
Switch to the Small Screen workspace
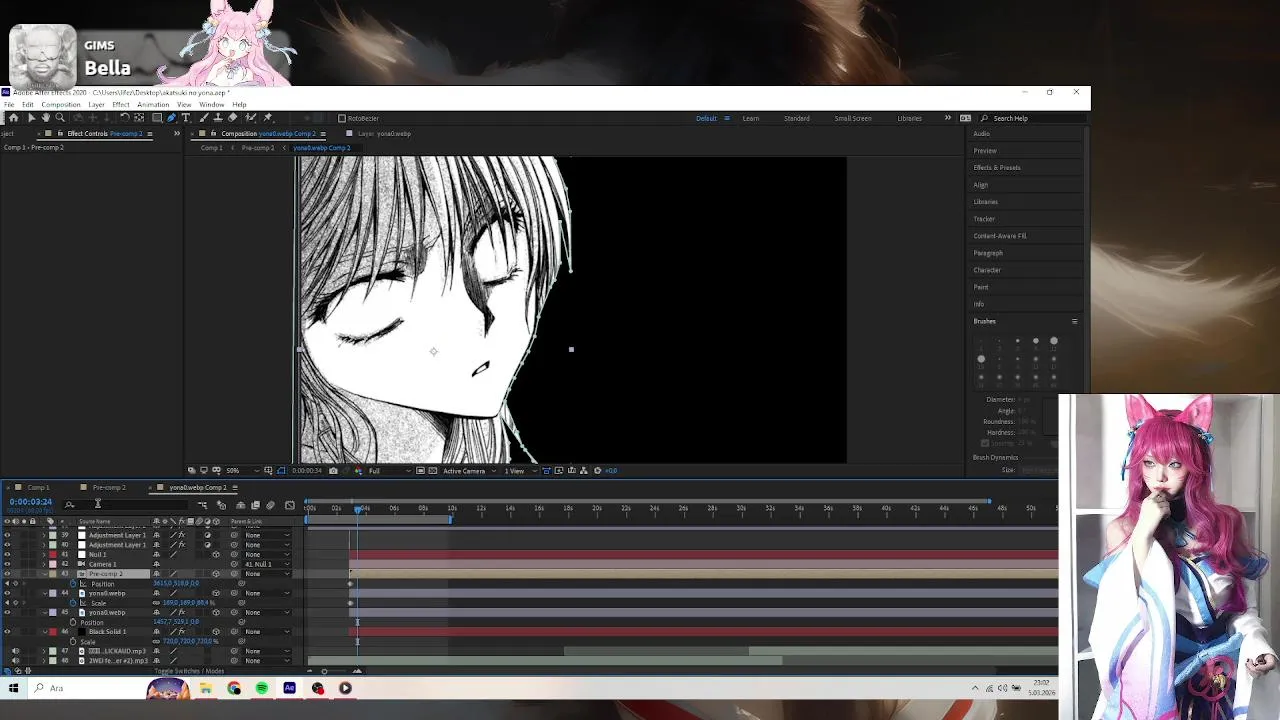click(x=853, y=118)
